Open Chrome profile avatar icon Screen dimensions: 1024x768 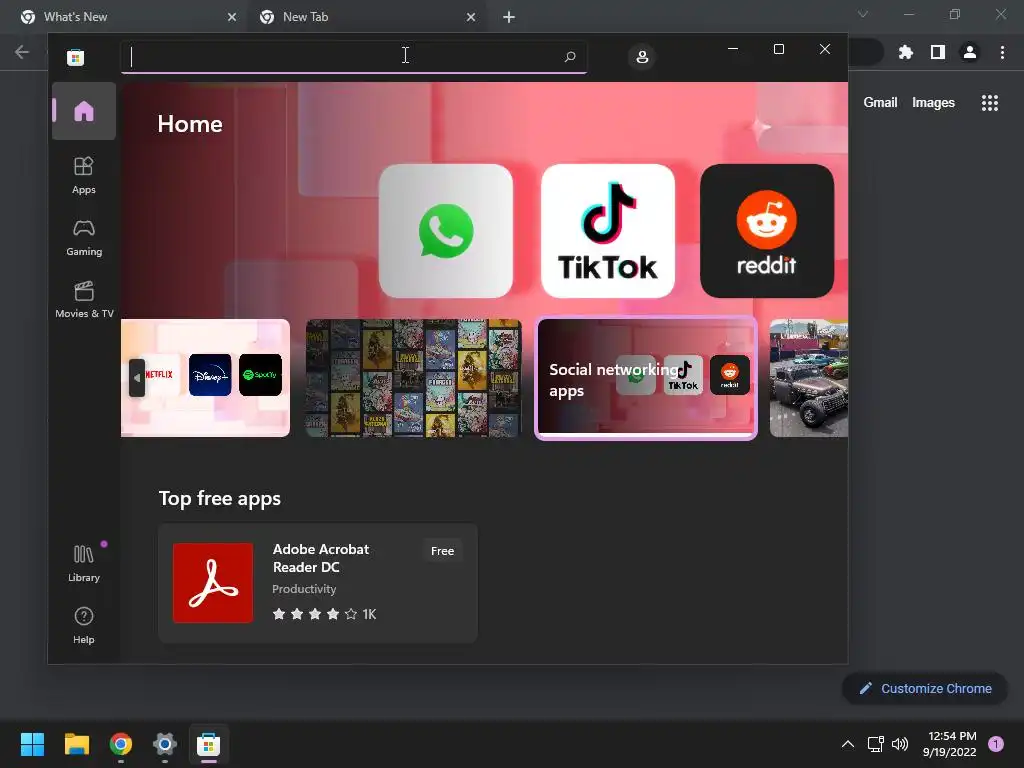970,52
